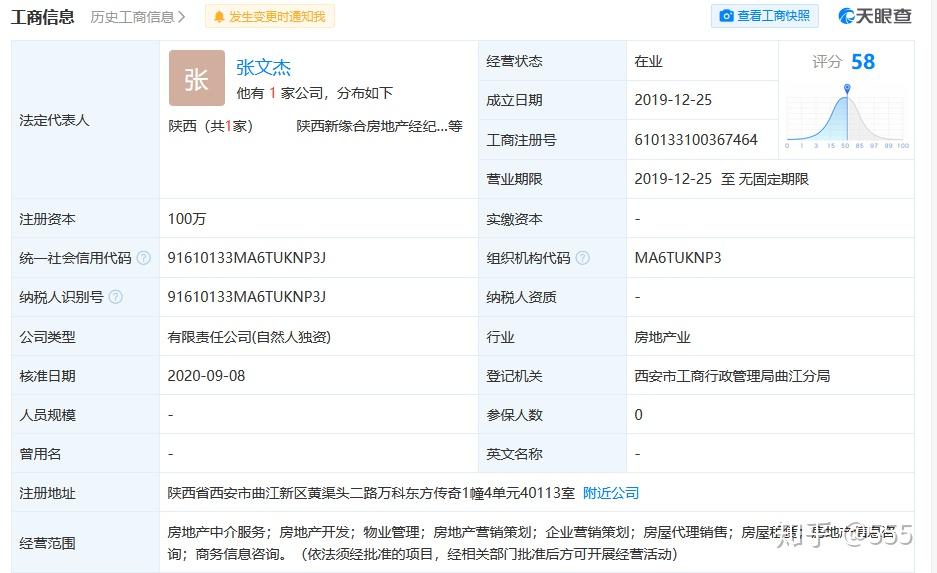The height and width of the screenshot is (573, 937).
Task: Click 附近公司 link next to address
Action: [611, 493]
